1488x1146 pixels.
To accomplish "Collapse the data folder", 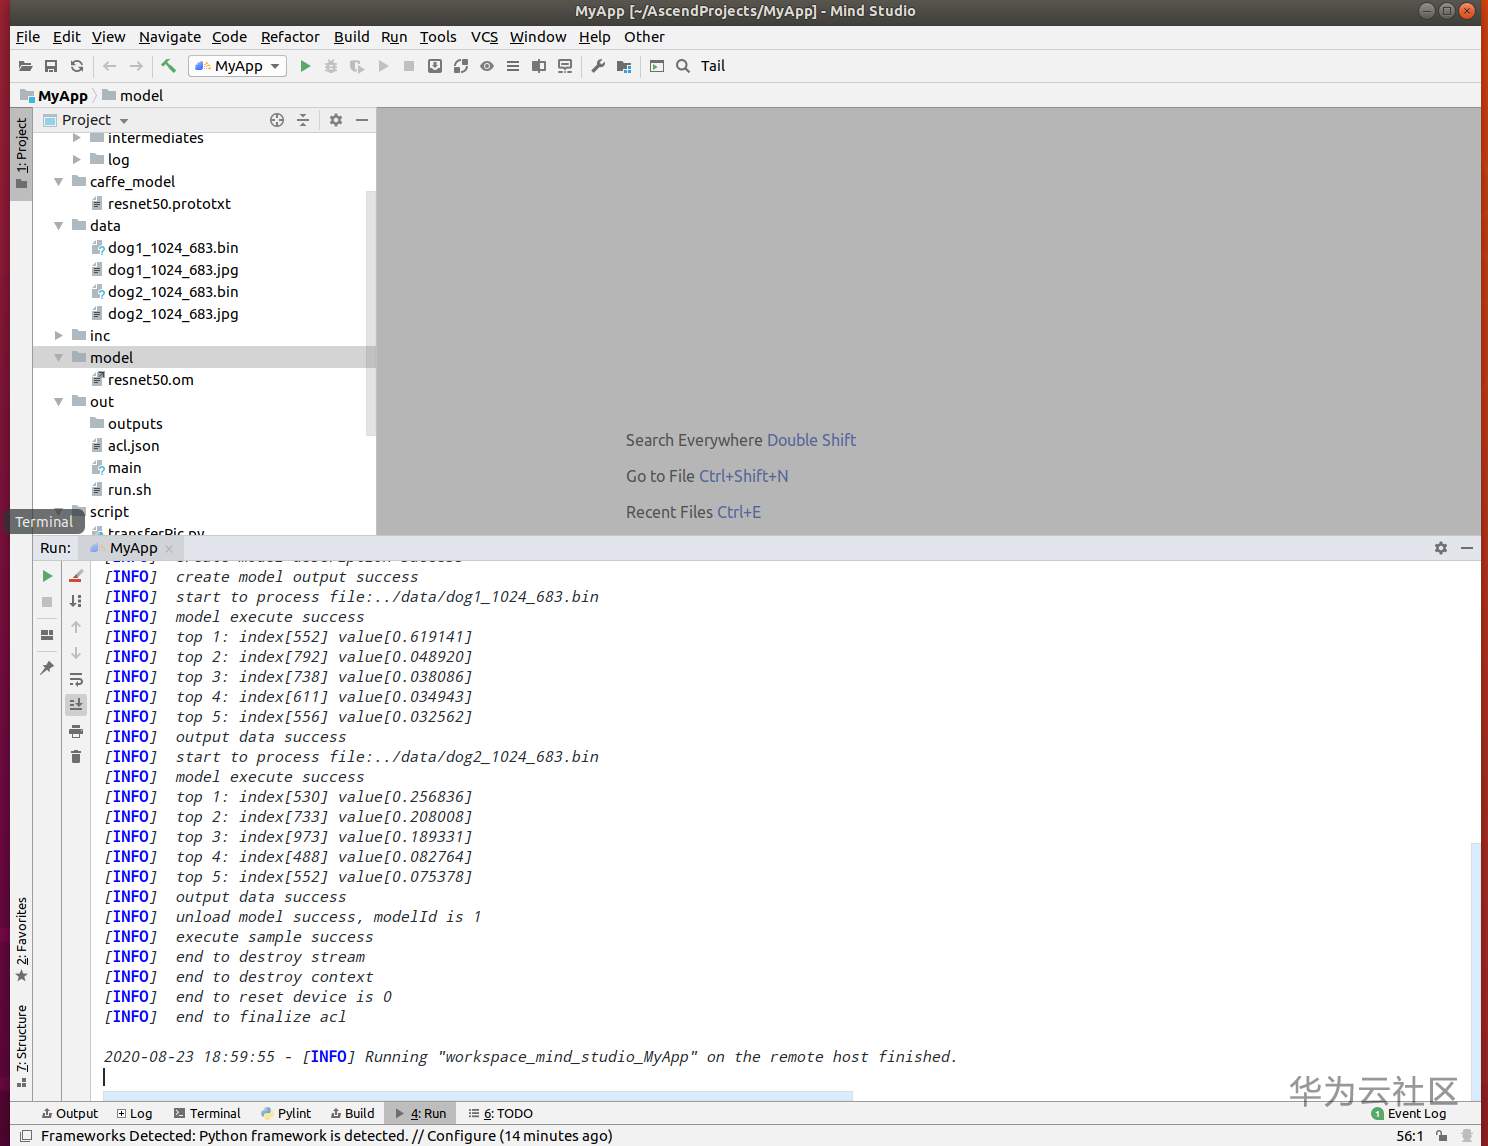I will [59, 226].
